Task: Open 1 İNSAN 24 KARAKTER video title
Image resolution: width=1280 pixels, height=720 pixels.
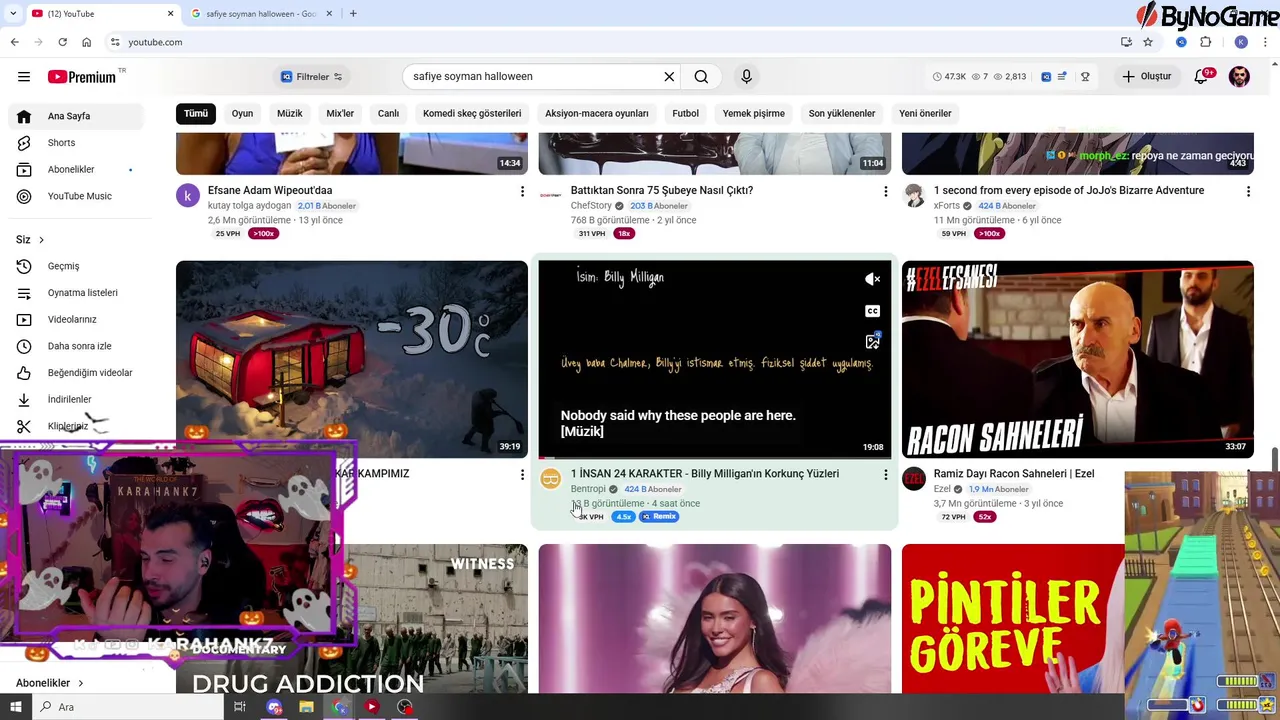Action: [705, 474]
